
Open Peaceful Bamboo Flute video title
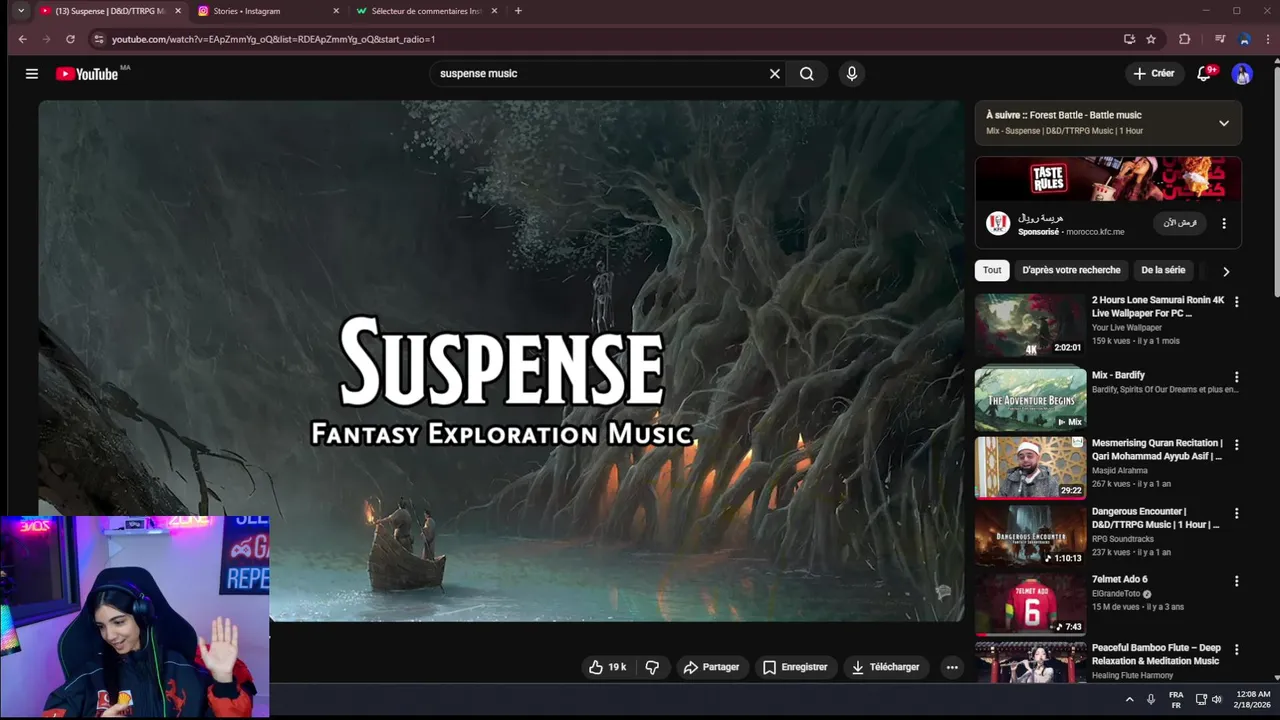1156,654
